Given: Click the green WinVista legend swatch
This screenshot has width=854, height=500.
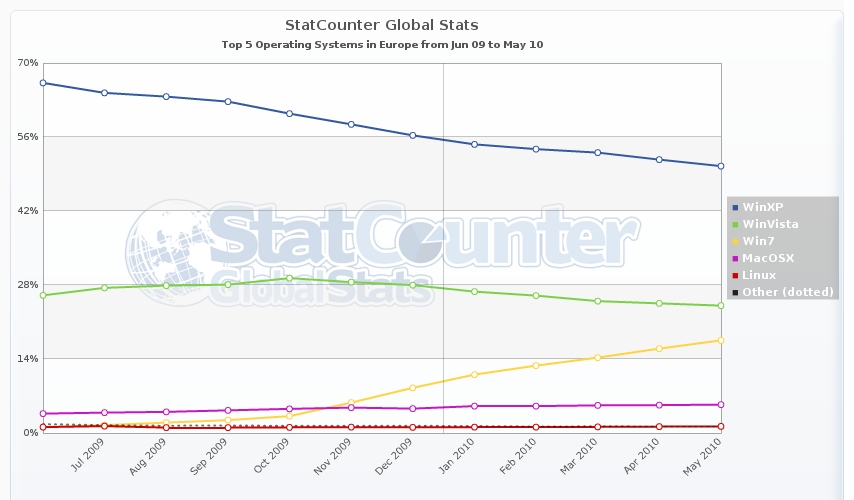Looking at the screenshot, I should click(736, 224).
